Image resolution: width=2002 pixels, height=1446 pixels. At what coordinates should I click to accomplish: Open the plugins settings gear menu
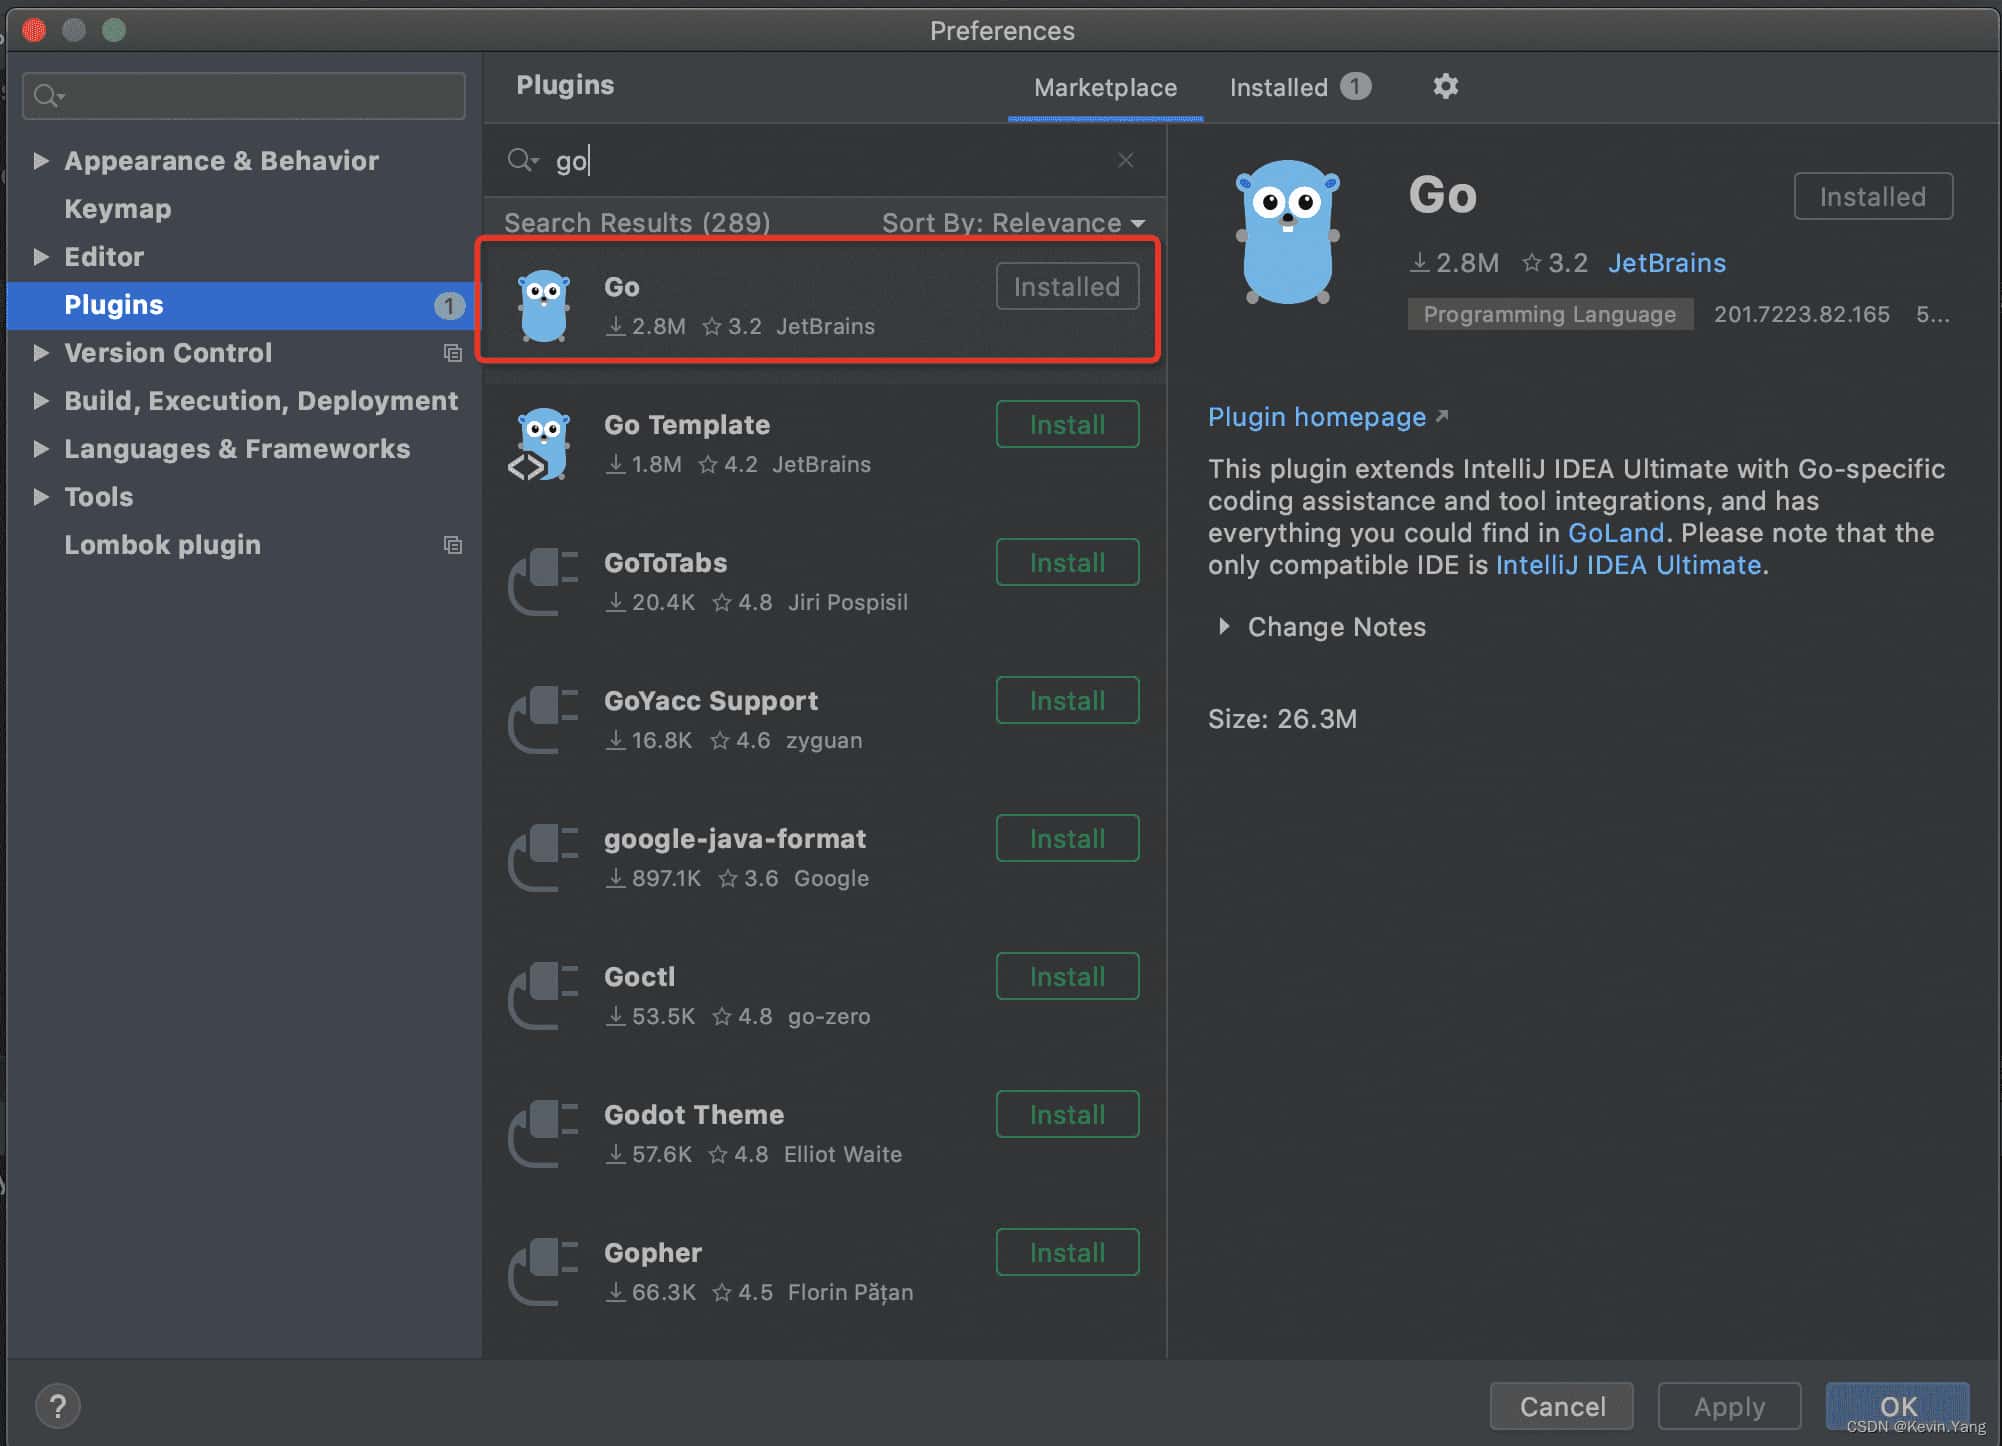pyautogui.click(x=1445, y=87)
